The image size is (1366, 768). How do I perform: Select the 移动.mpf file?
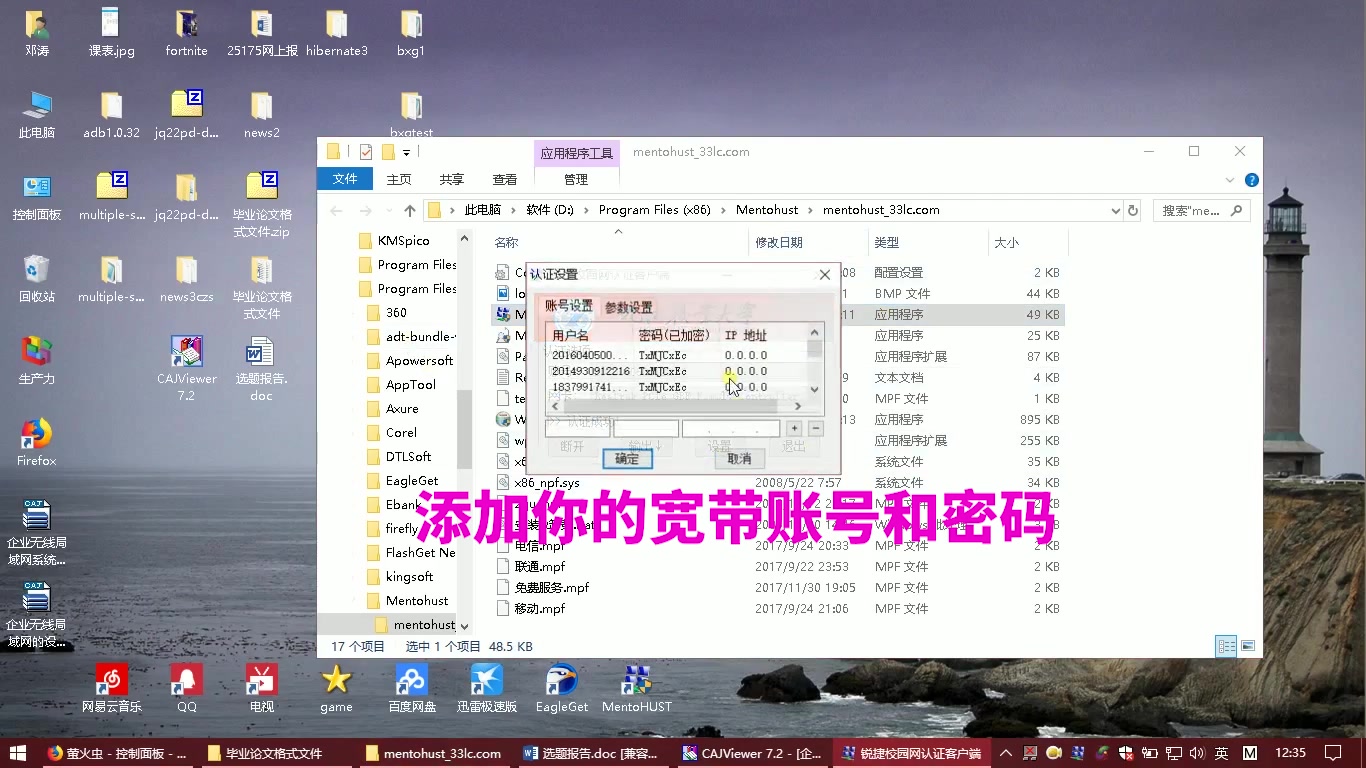(x=540, y=608)
